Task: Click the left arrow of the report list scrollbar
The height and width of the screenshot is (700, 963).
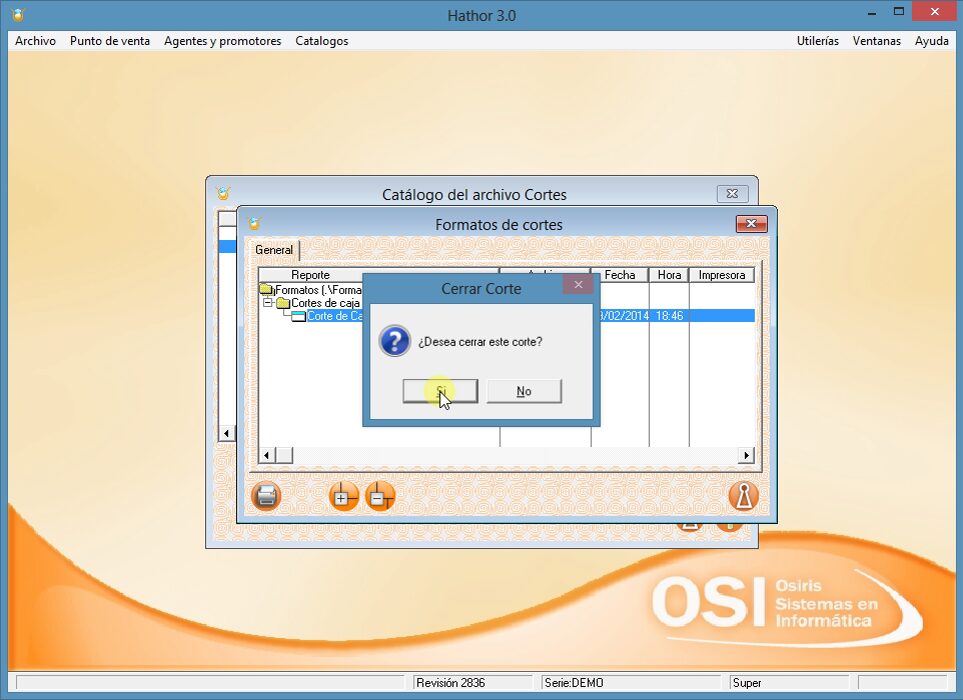Action: 267,456
